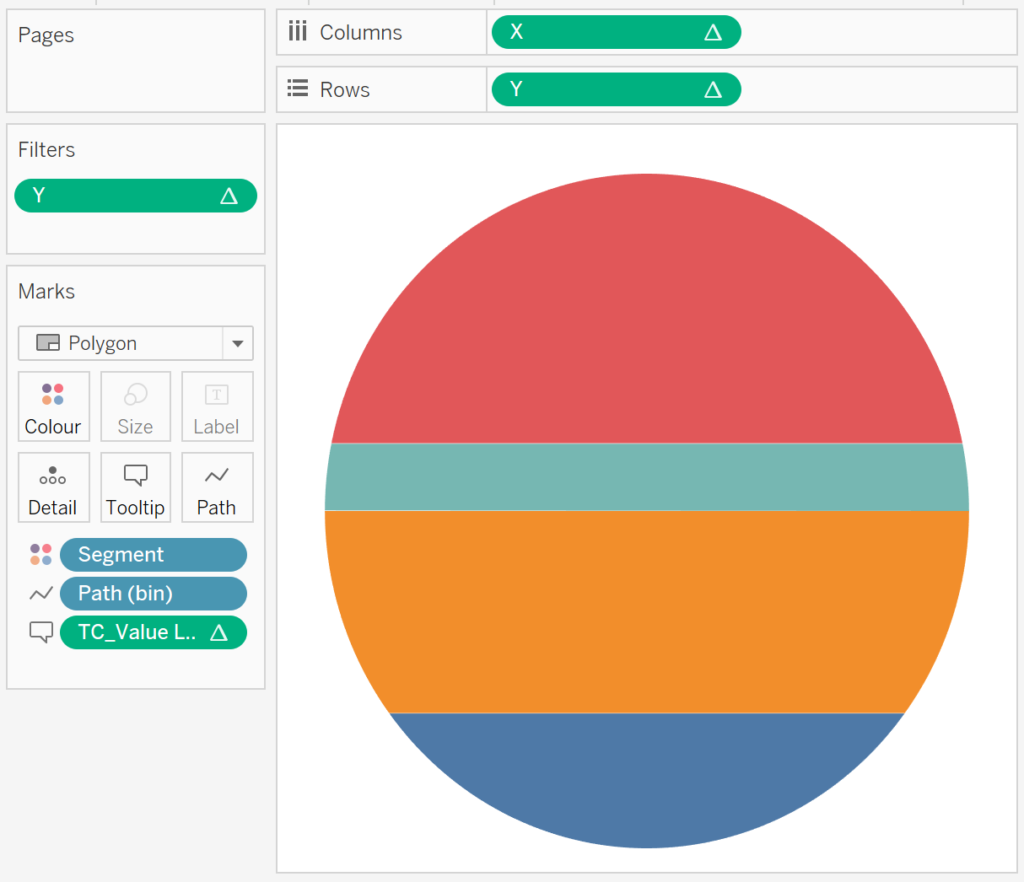Screen dimensions: 1024x882
Task: Click the Pages shelf label
Action: [x=46, y=35]
